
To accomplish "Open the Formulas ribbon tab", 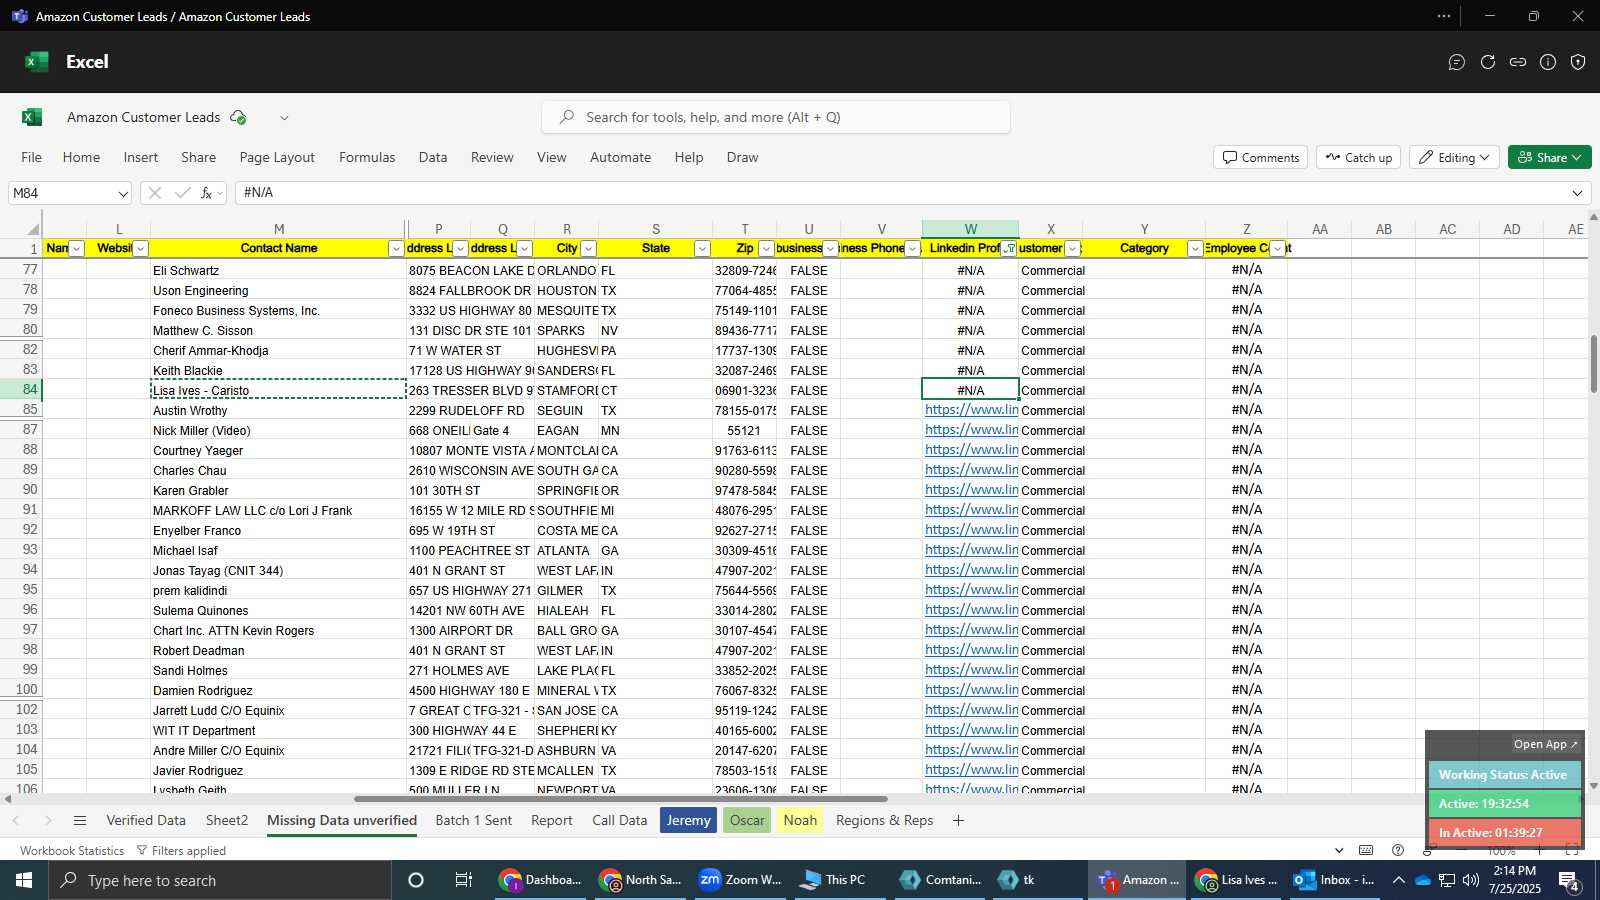I will click(367, 158).
